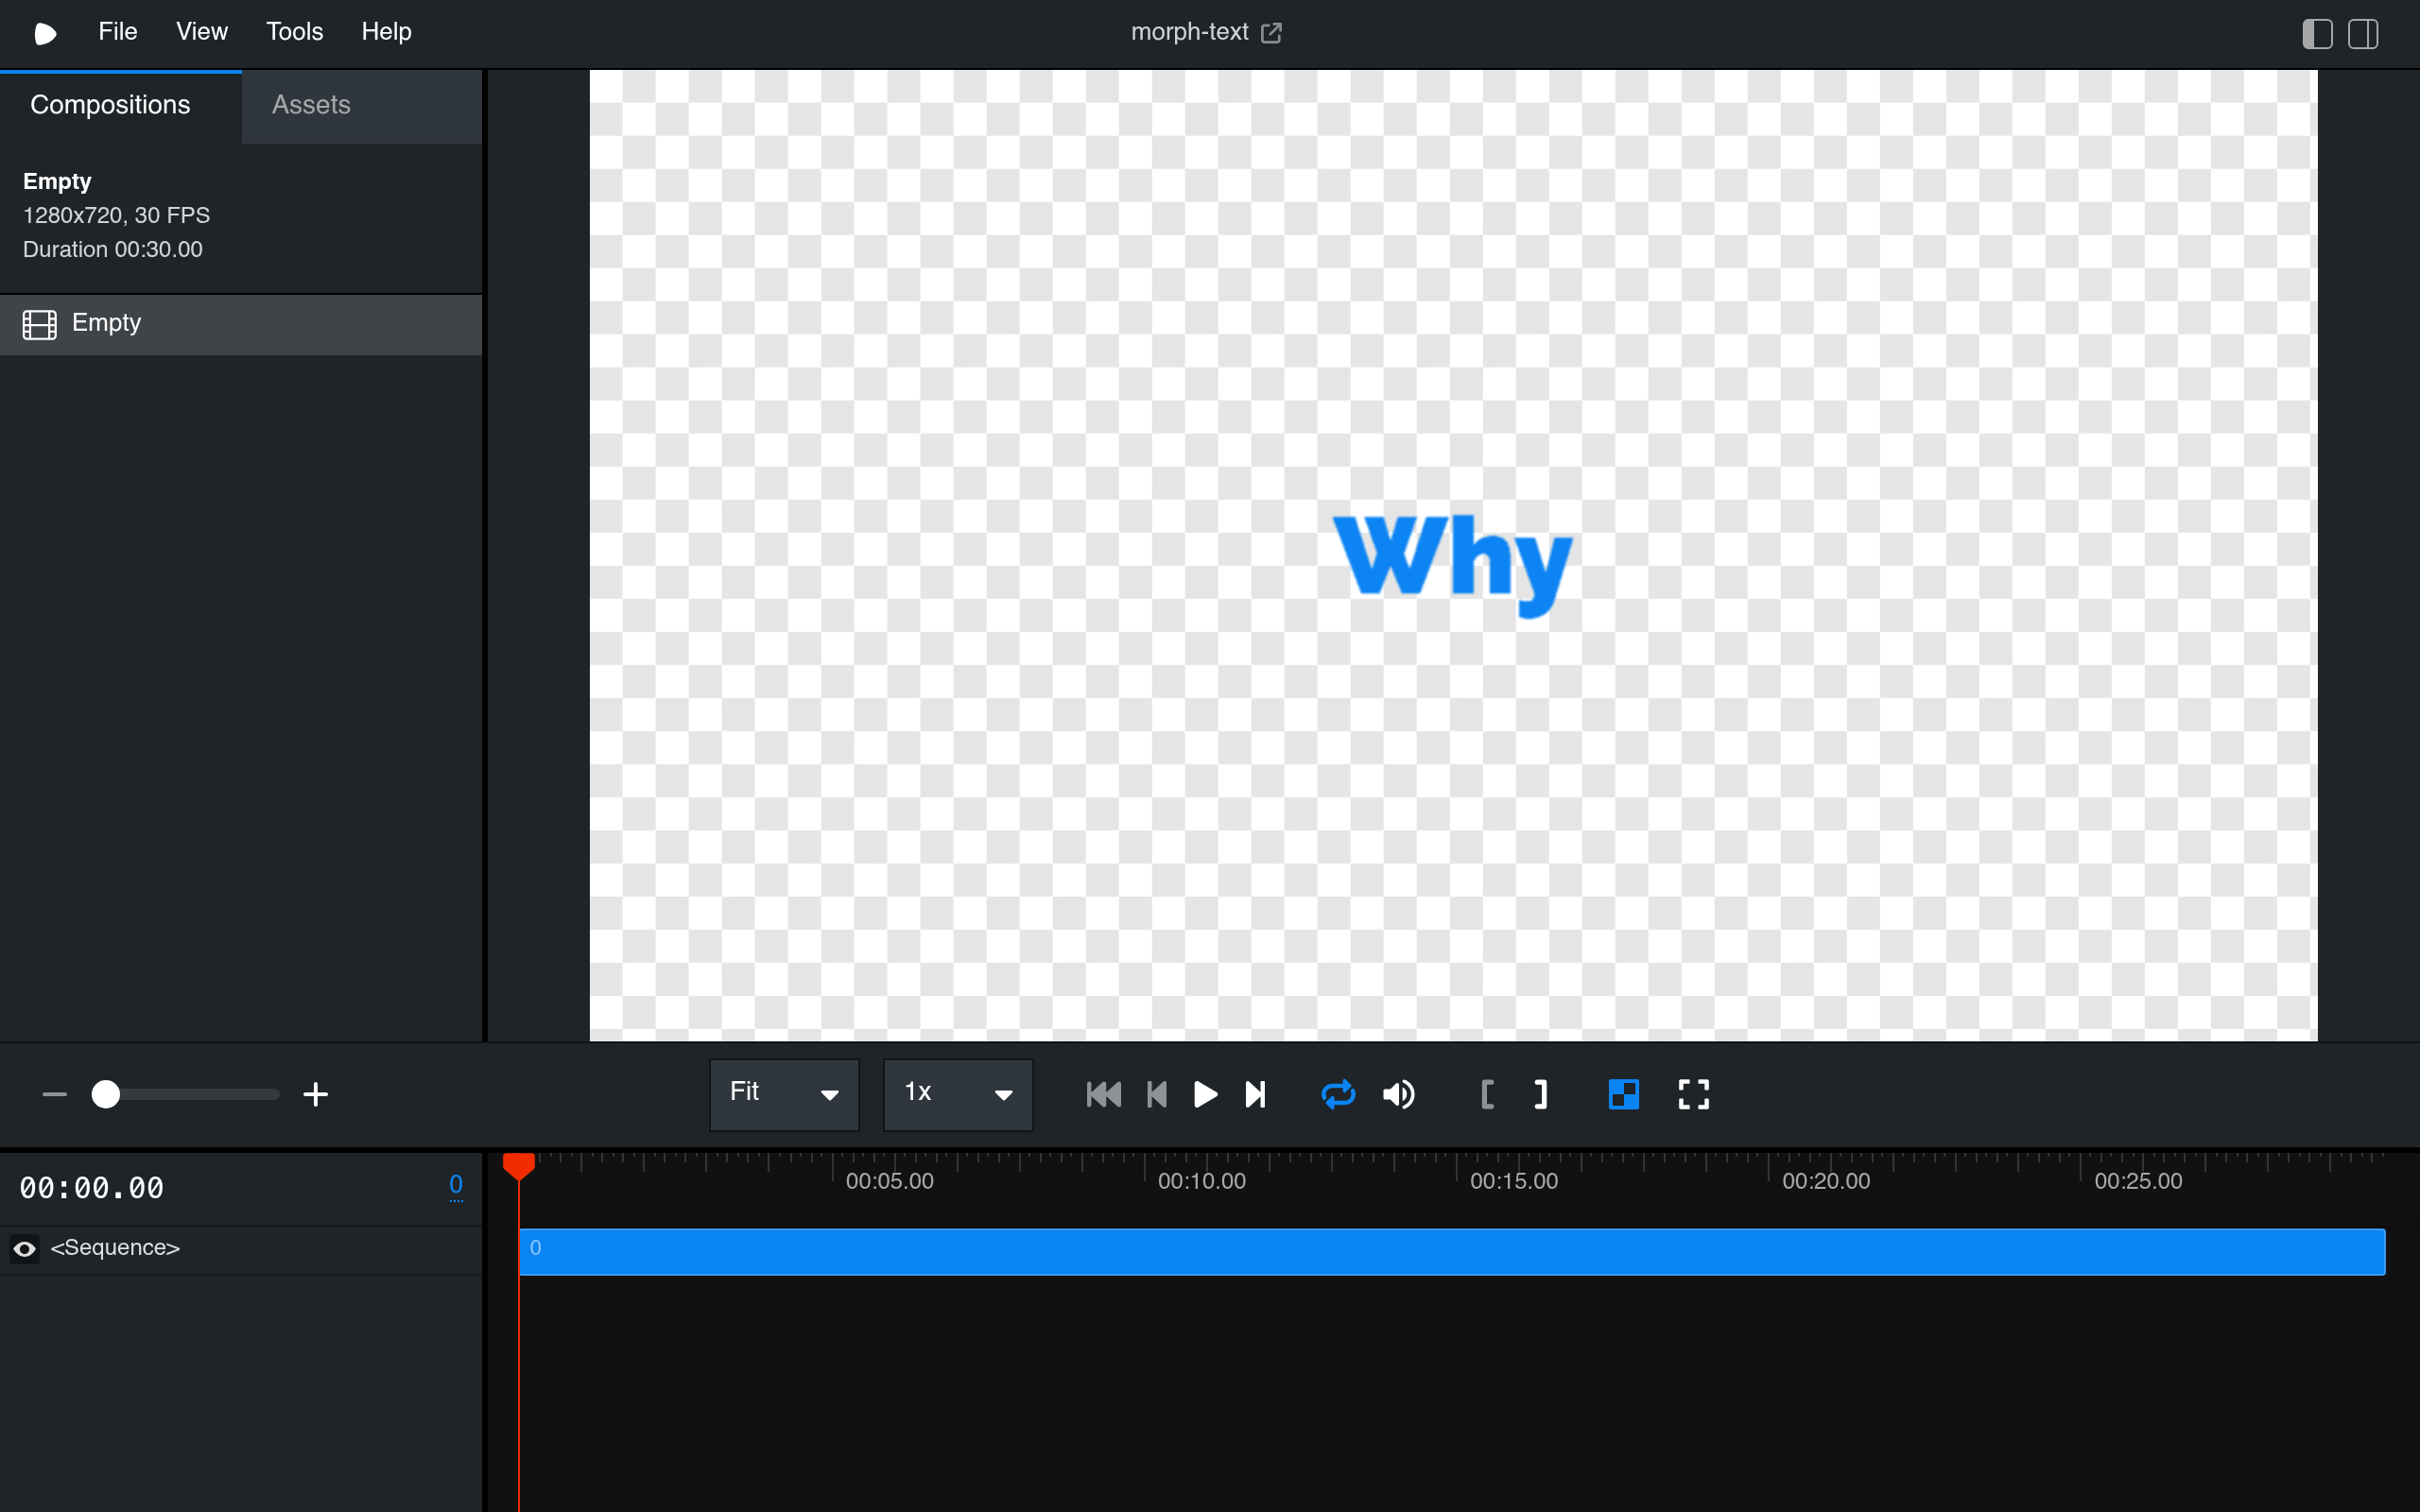2420x1512 pixels.
Task: Toggle loop playback
Action: [1338, 1094]
